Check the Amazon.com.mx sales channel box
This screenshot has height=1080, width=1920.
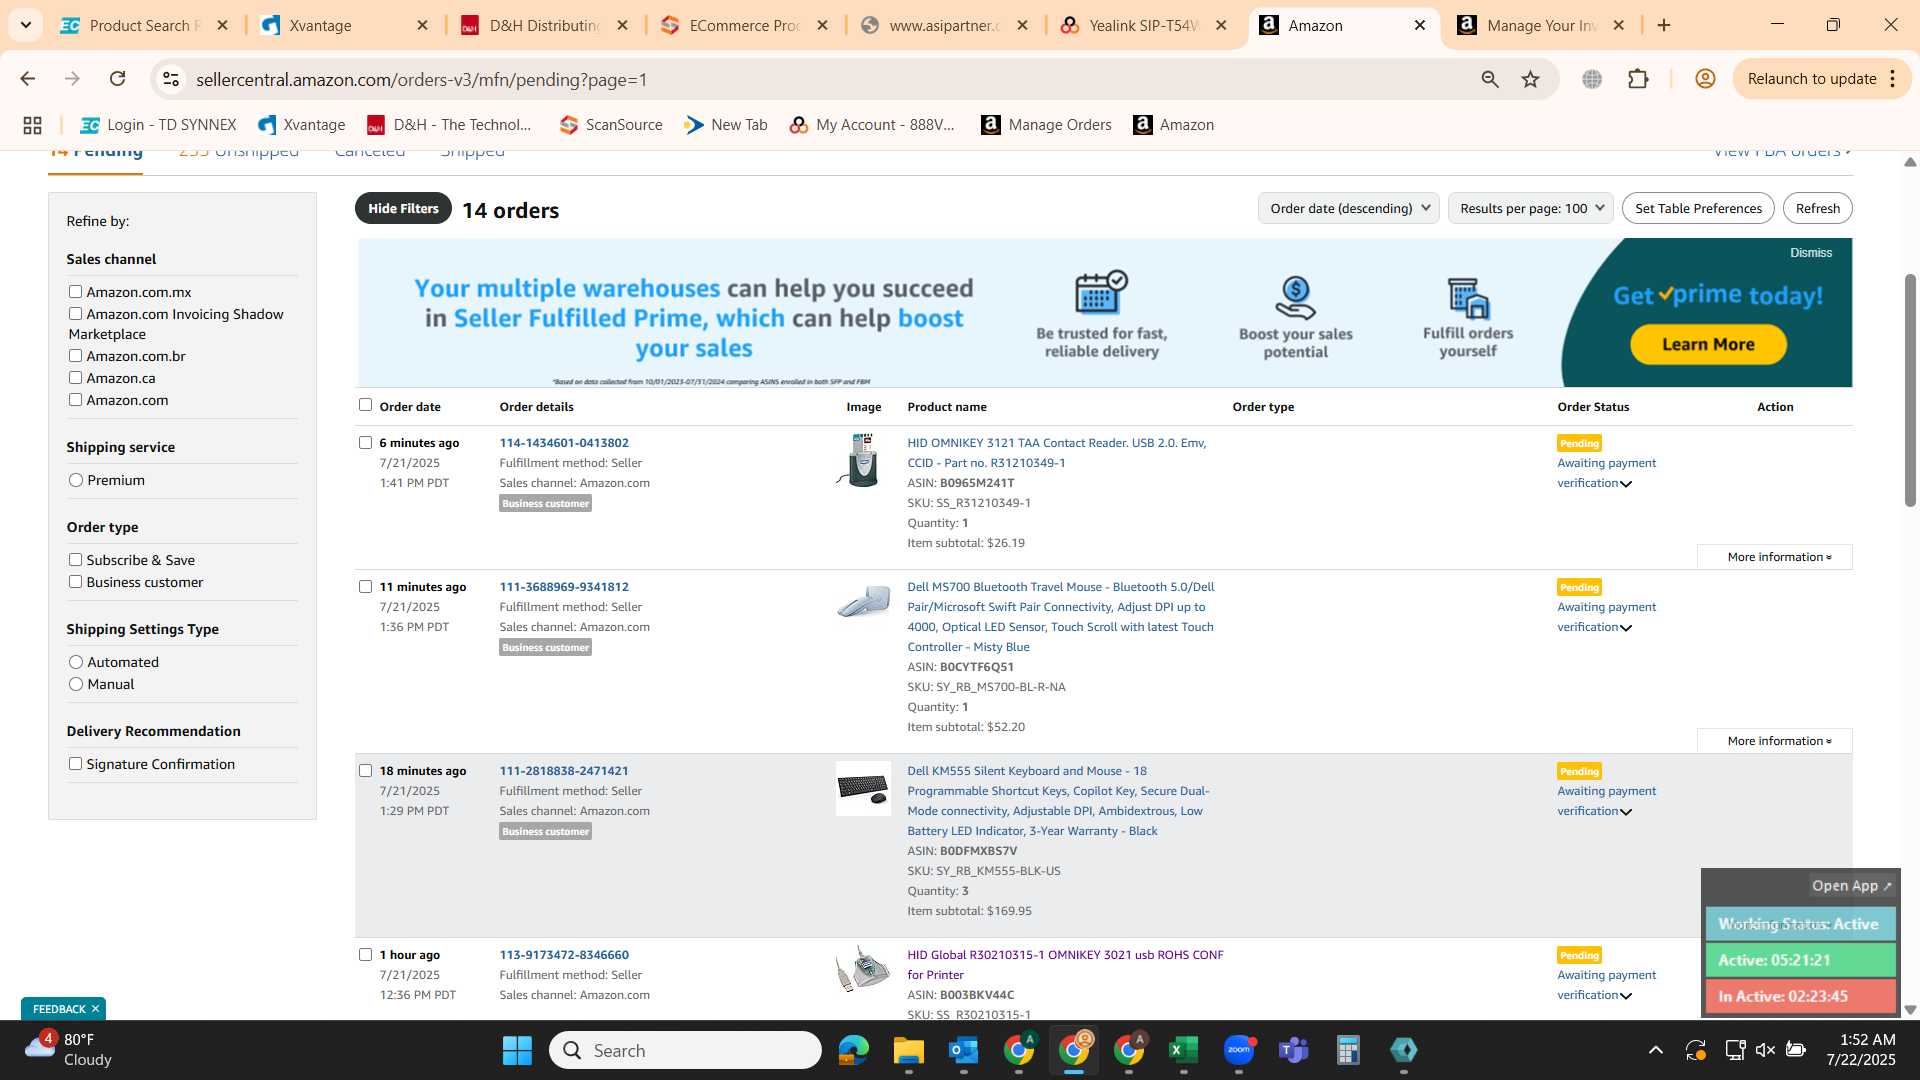click(75, 292)
